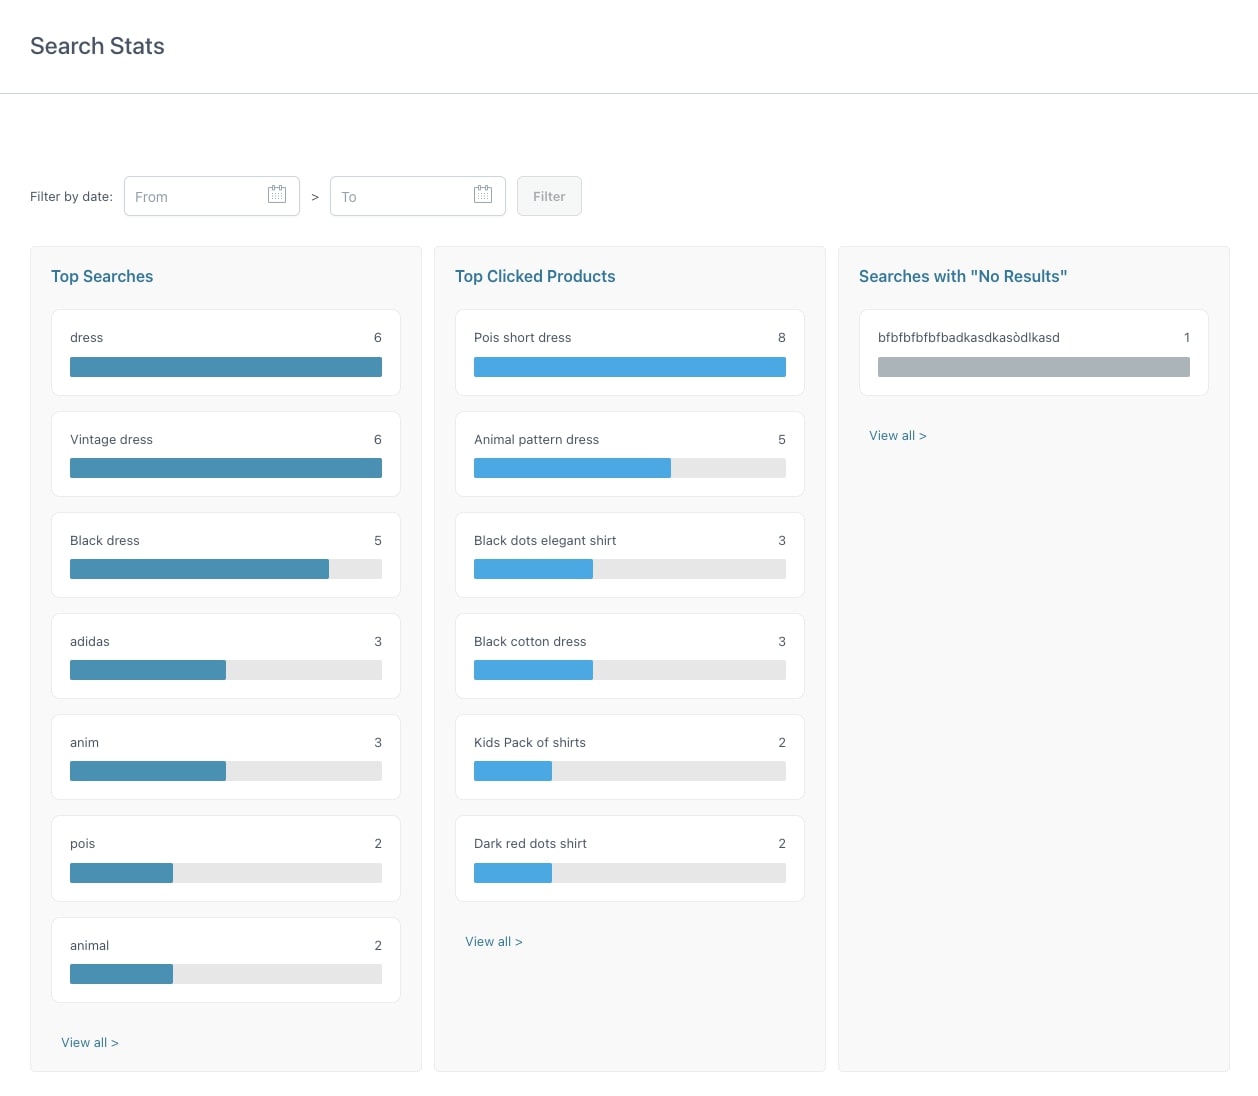
Task: Click the calendar icon in From field
Action: (x=277, y=195)
